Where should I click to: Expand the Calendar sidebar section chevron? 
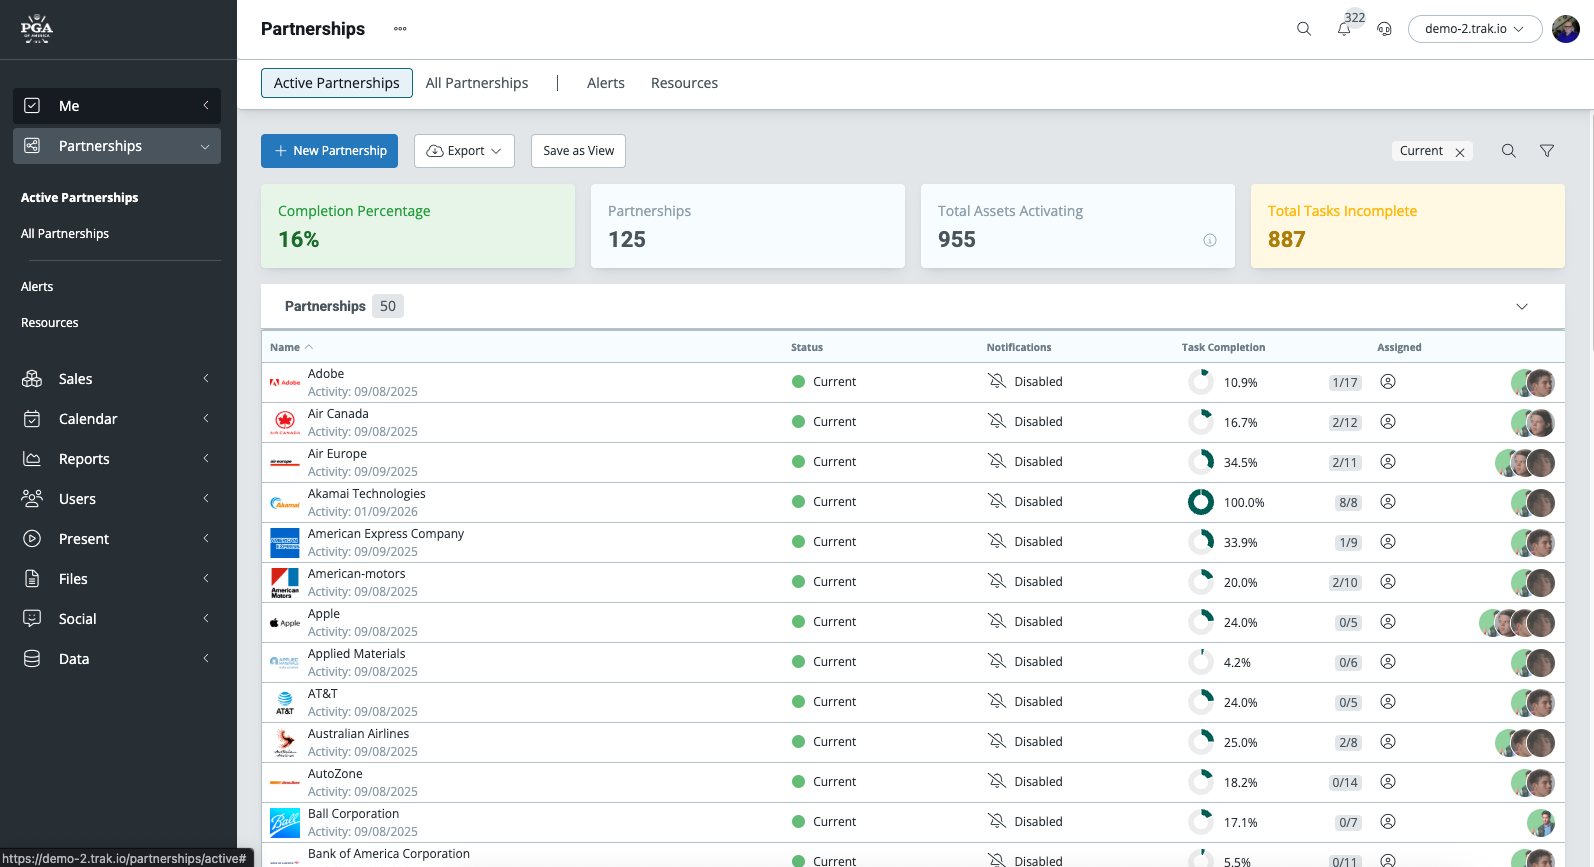pos(206,419)
